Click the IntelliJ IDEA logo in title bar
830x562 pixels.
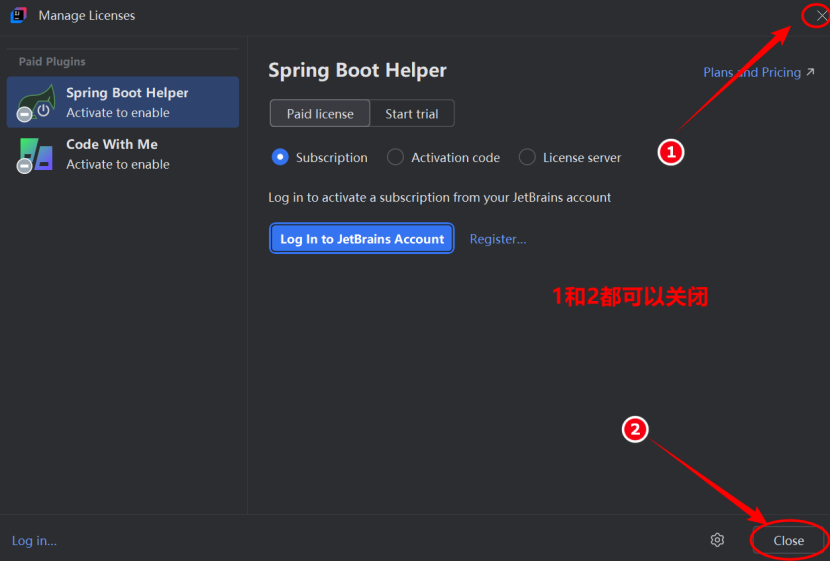point(19,15)
